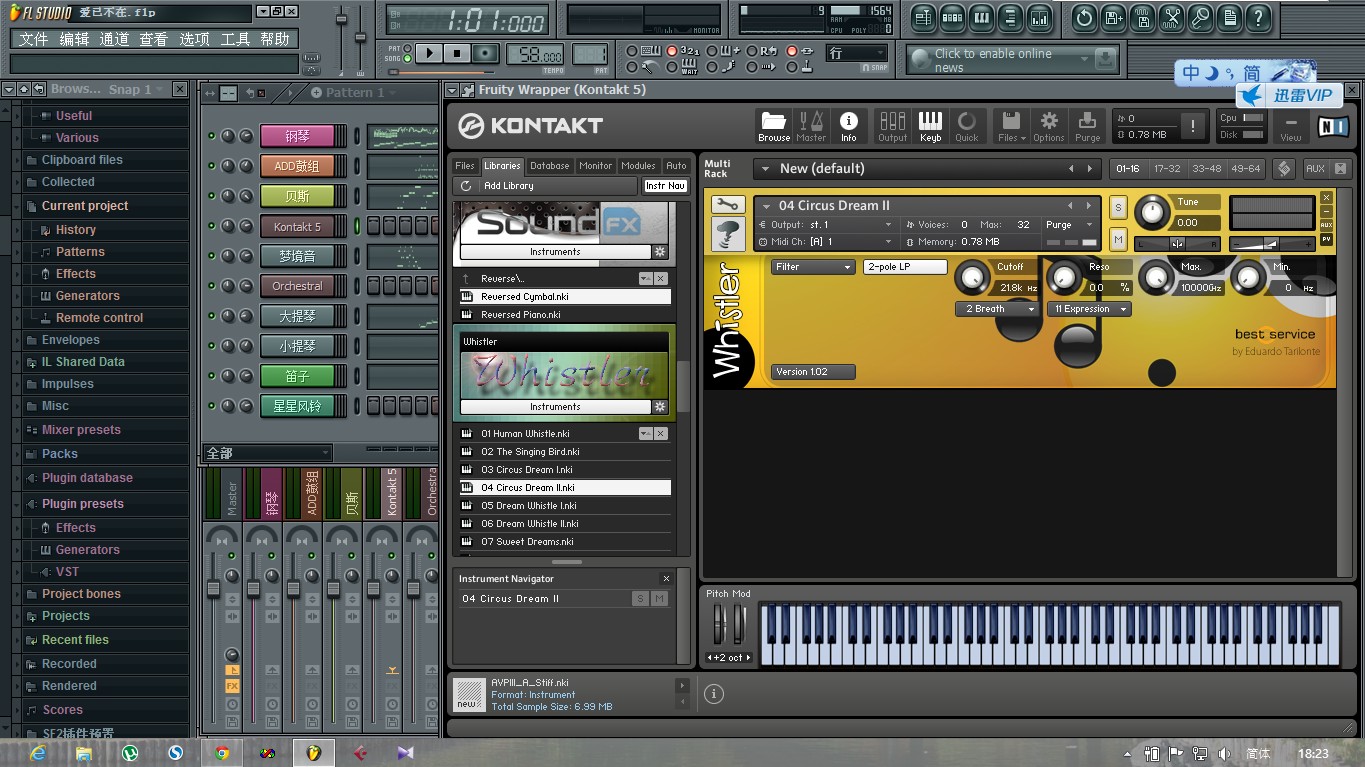This screenshot has height=767, width=1365.
Task: Open FL Studio piano roll icon
Action: 981,17
